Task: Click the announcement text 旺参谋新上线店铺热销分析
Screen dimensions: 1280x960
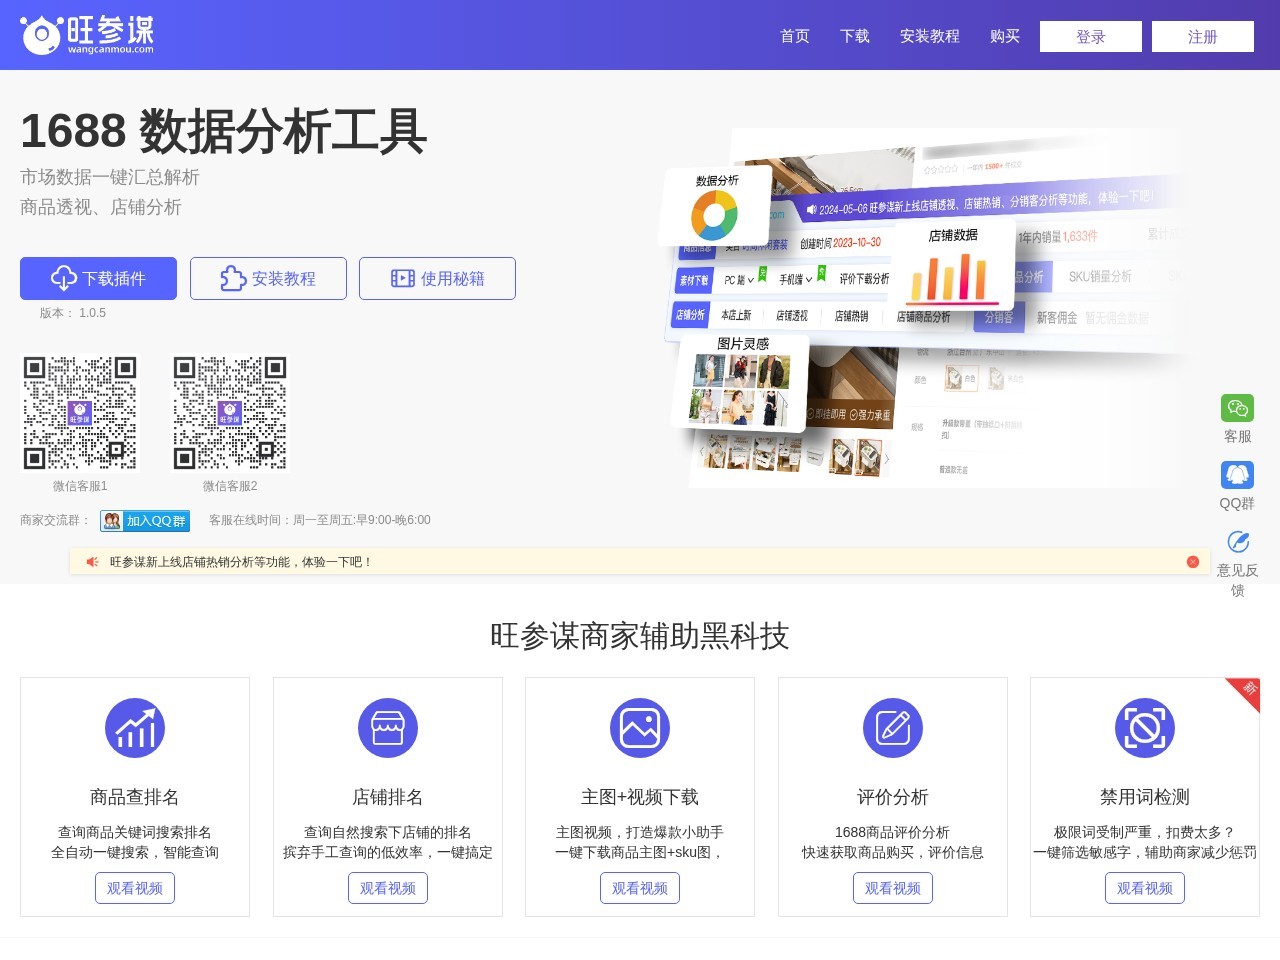Action: 240,562
